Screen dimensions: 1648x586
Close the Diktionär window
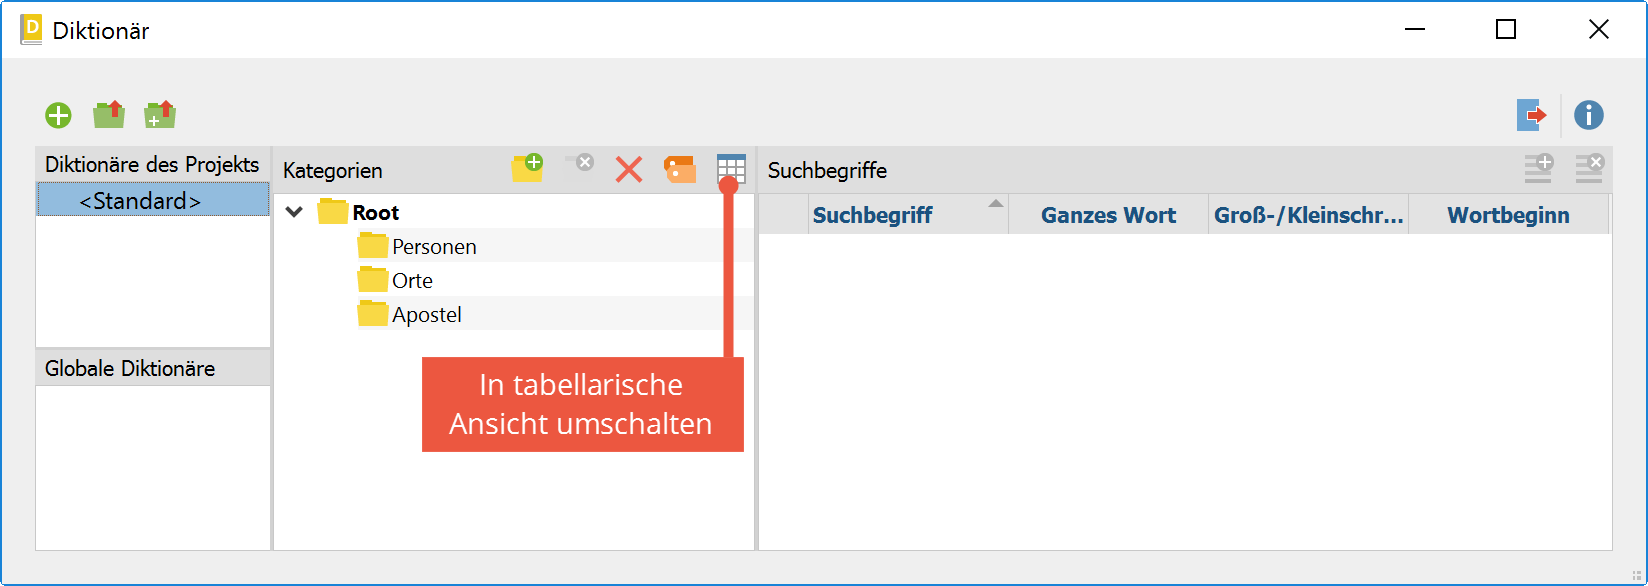pos(1599,30)
